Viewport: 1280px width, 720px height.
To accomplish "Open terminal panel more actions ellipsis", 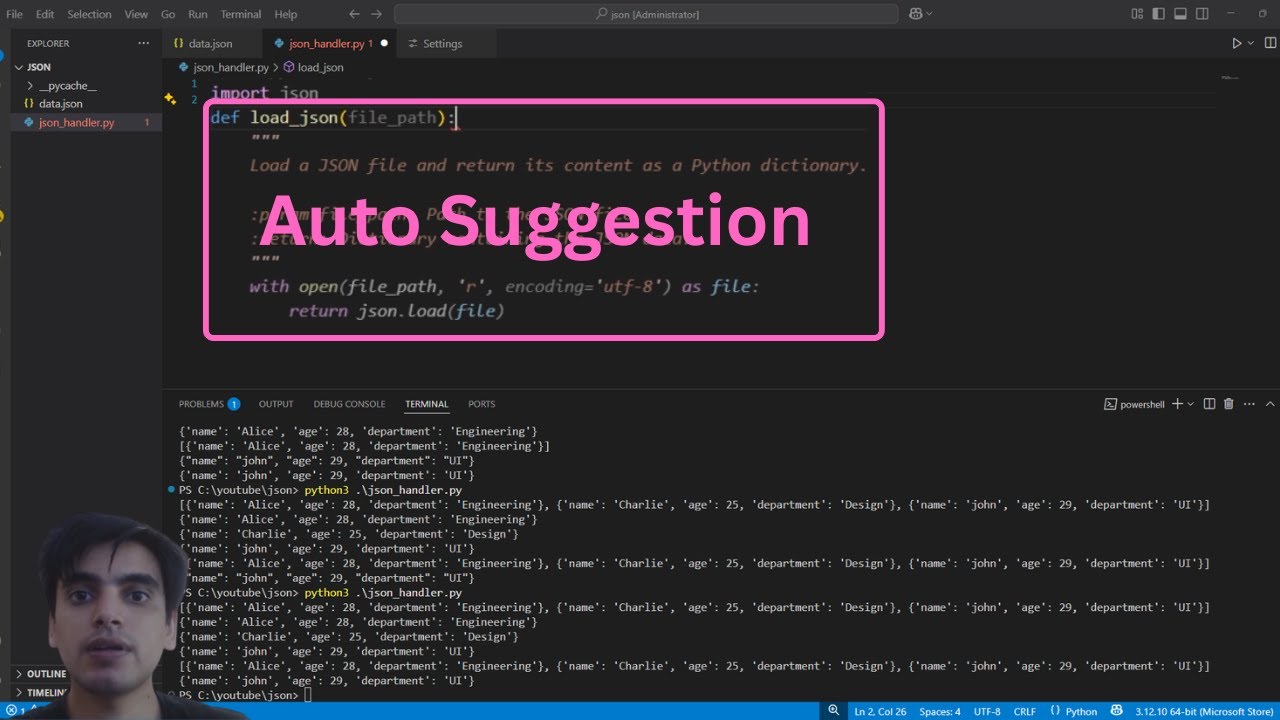I will coord(1249,404).
